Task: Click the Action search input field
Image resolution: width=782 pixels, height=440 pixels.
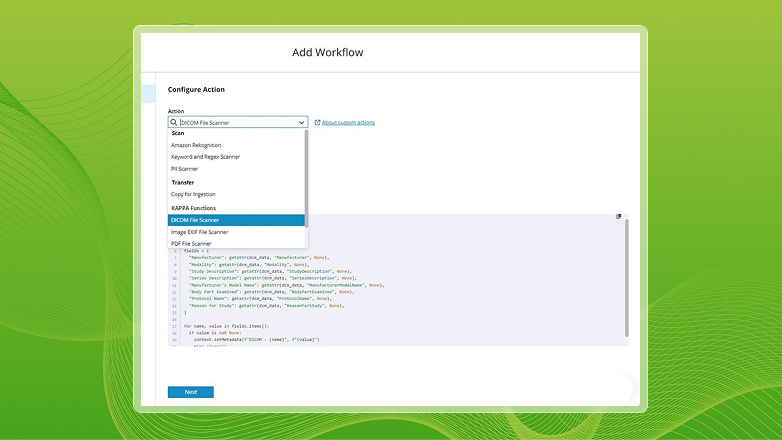Action: 238,122
